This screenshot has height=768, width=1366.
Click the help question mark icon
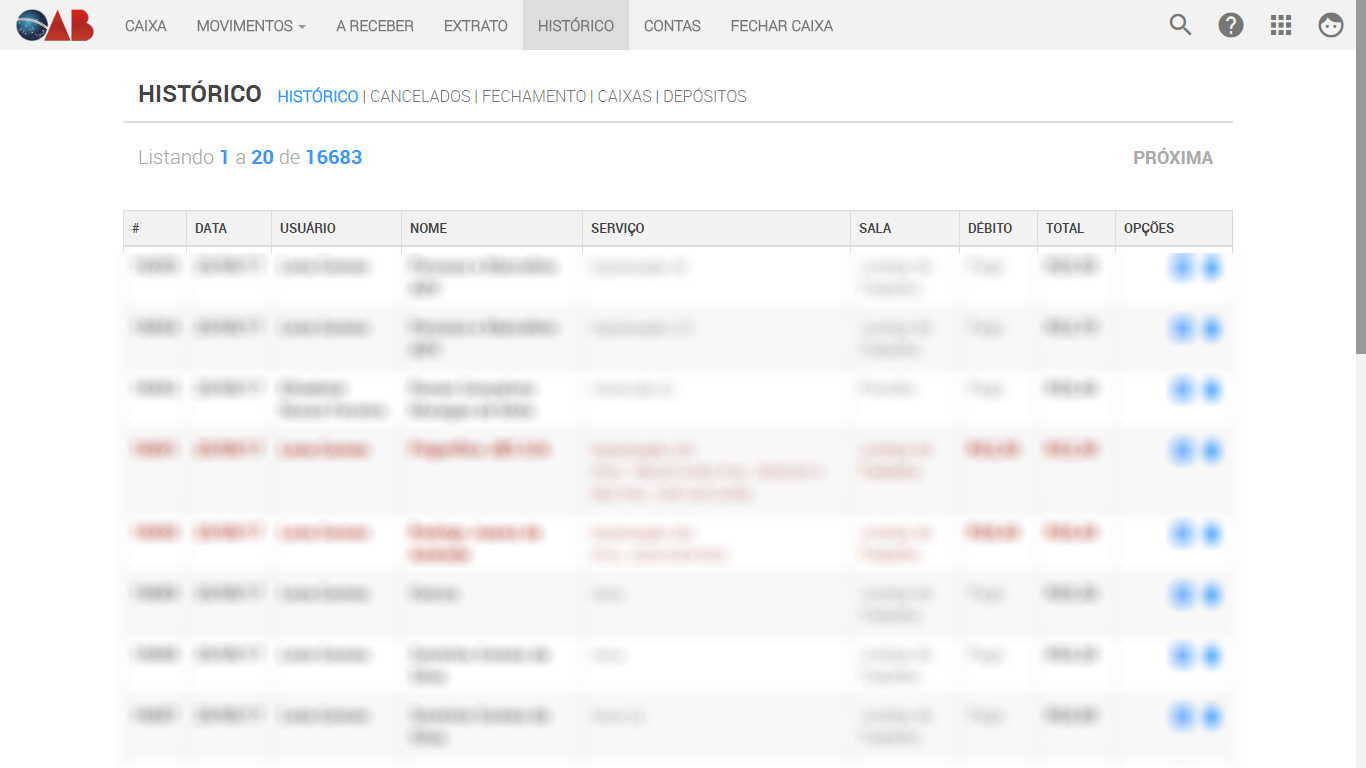(x=1230, y=25)
